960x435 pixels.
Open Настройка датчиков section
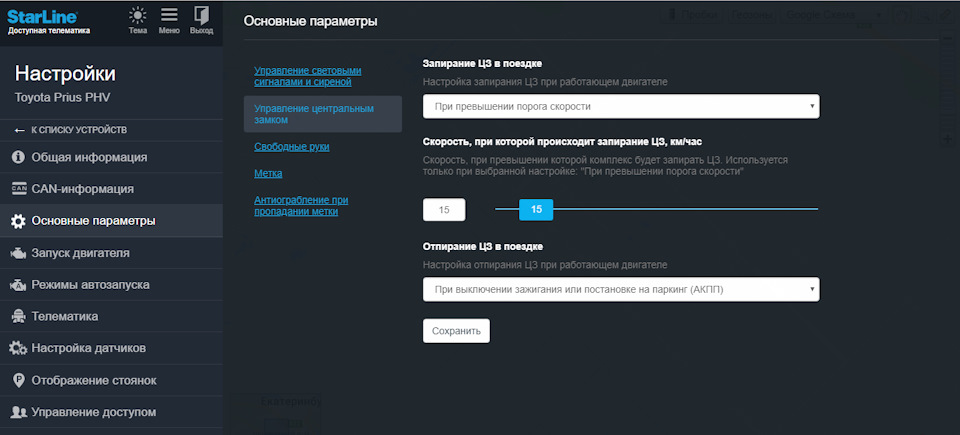click(111, 349)
